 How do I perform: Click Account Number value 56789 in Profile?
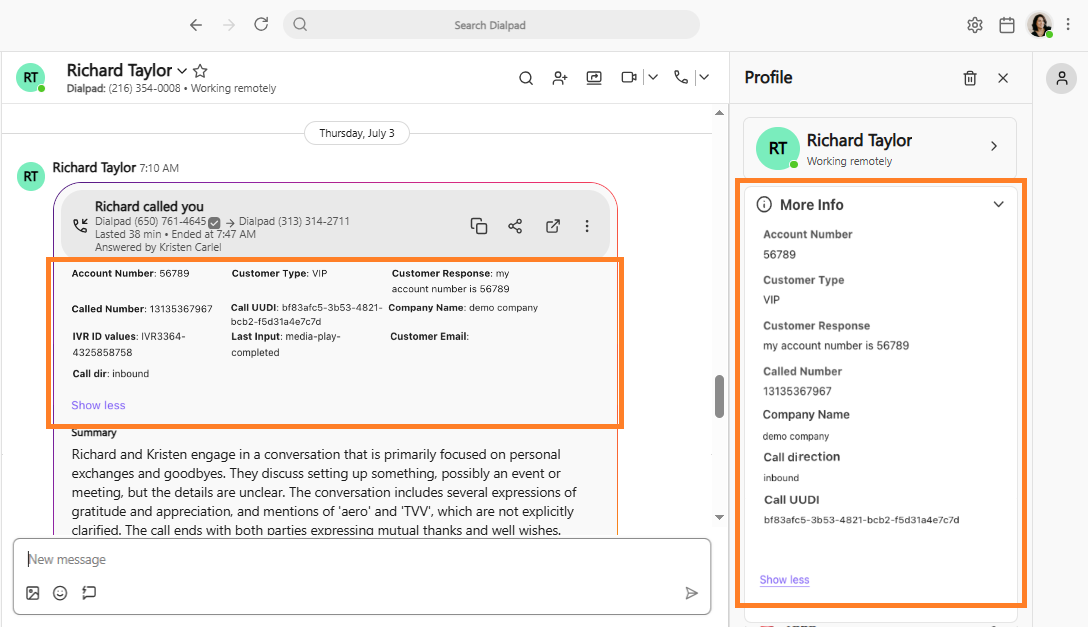[779, 255]
